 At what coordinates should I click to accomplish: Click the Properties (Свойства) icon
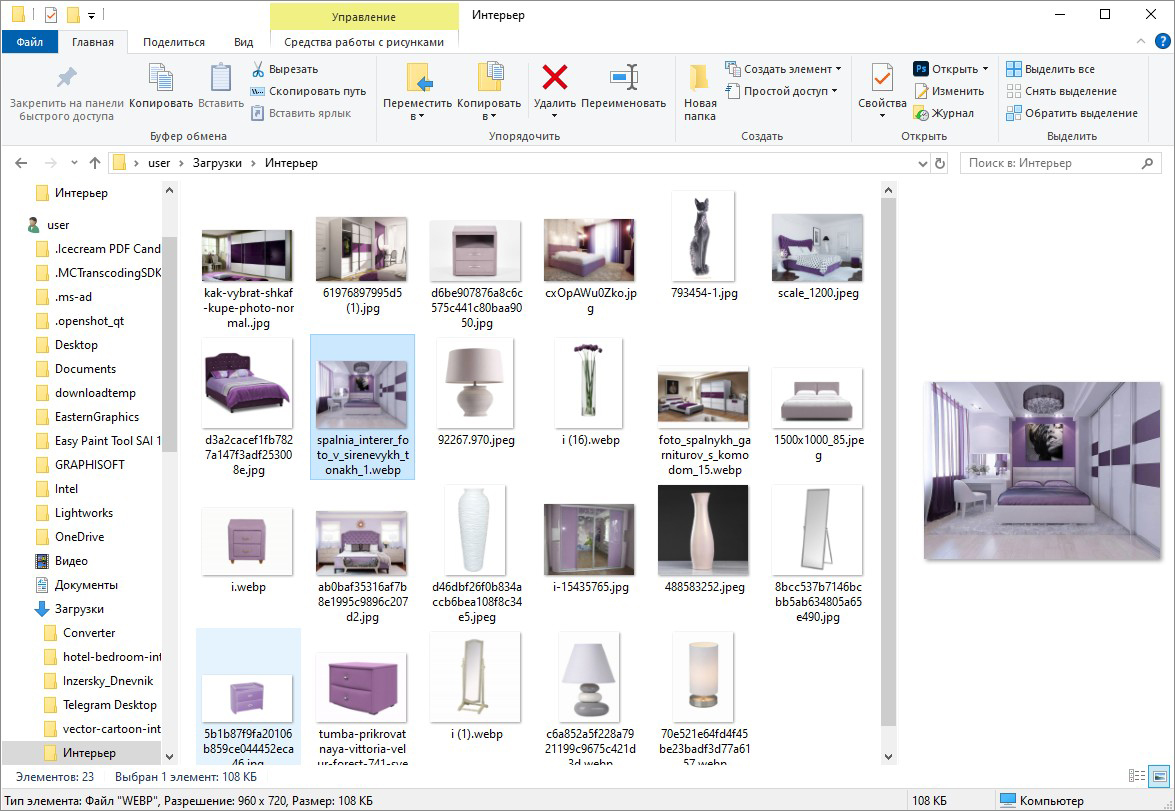(x=881, y=78)
